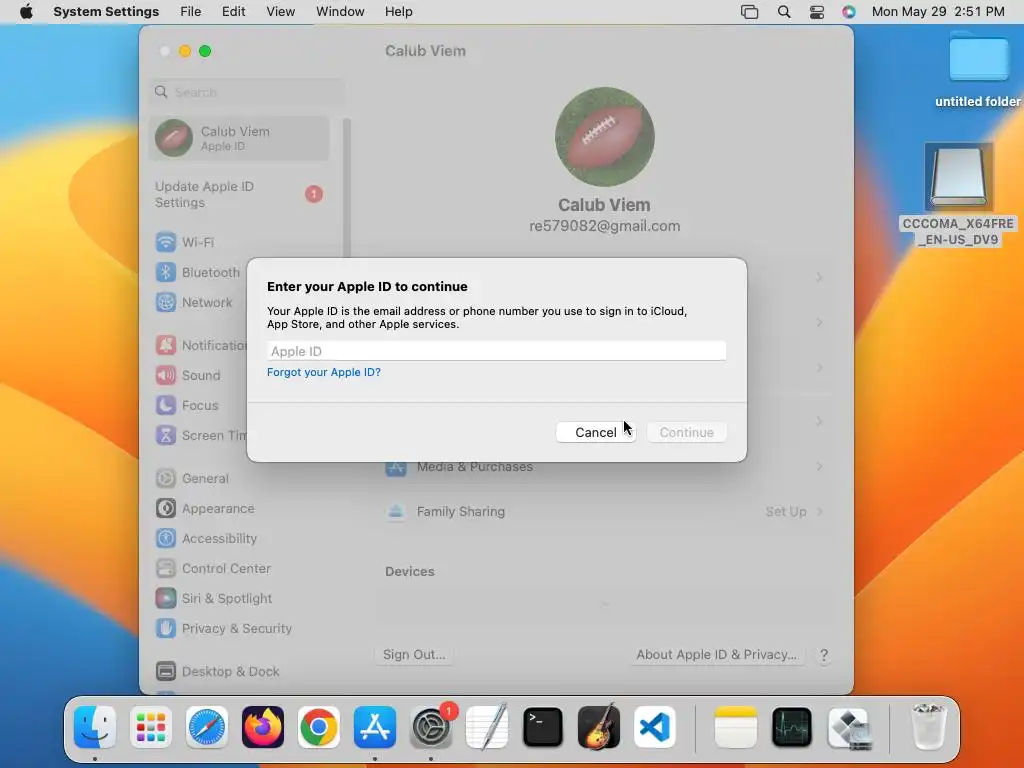Open Activity Monitor from the Dock

pyautogui.click(x=792, y=727)
